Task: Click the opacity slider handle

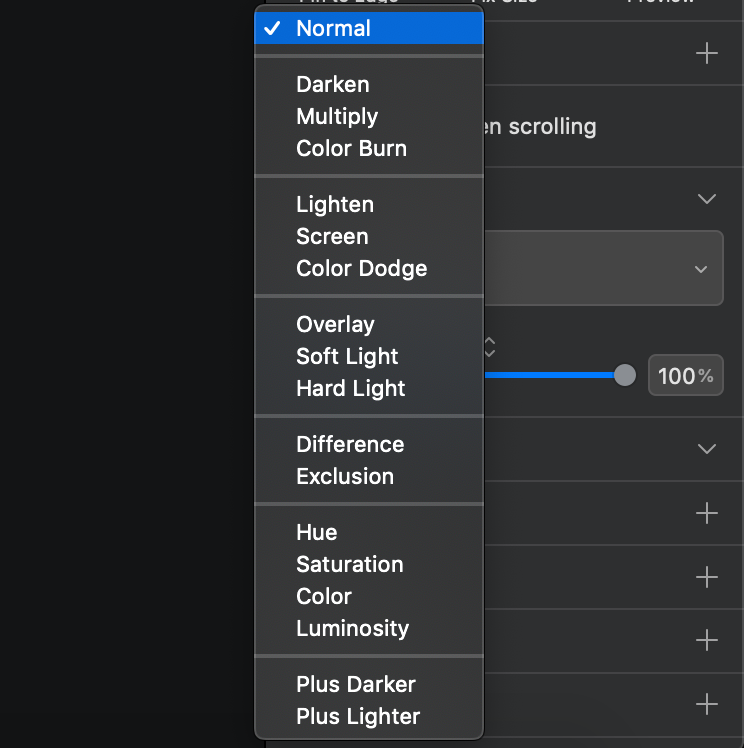Action: (x=625, y=375)
